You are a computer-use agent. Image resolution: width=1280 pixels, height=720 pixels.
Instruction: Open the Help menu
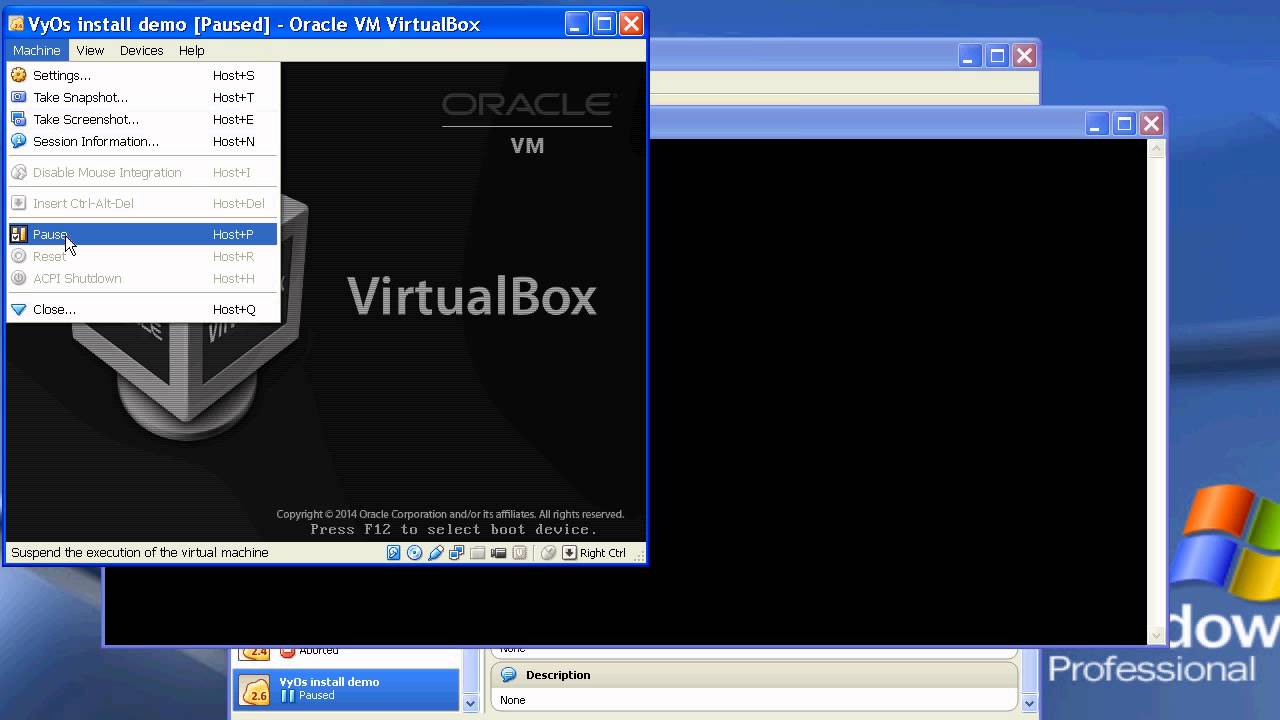191,50
